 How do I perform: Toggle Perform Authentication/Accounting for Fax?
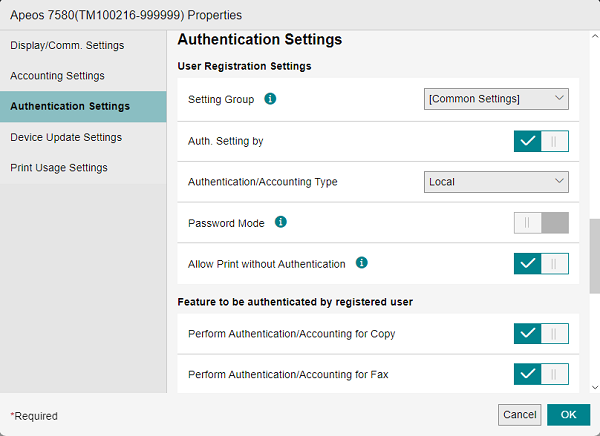coord(541,374)
